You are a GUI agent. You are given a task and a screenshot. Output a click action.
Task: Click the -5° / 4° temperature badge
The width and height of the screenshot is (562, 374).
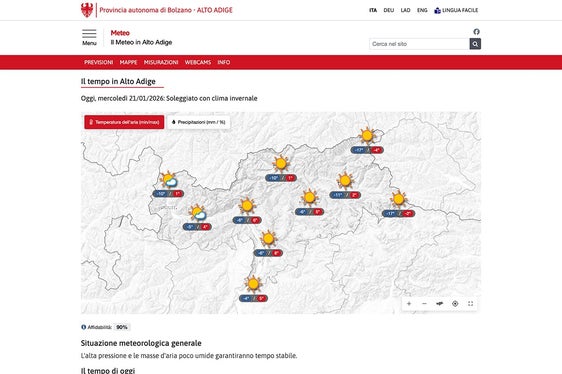click(x=197, y=227)
